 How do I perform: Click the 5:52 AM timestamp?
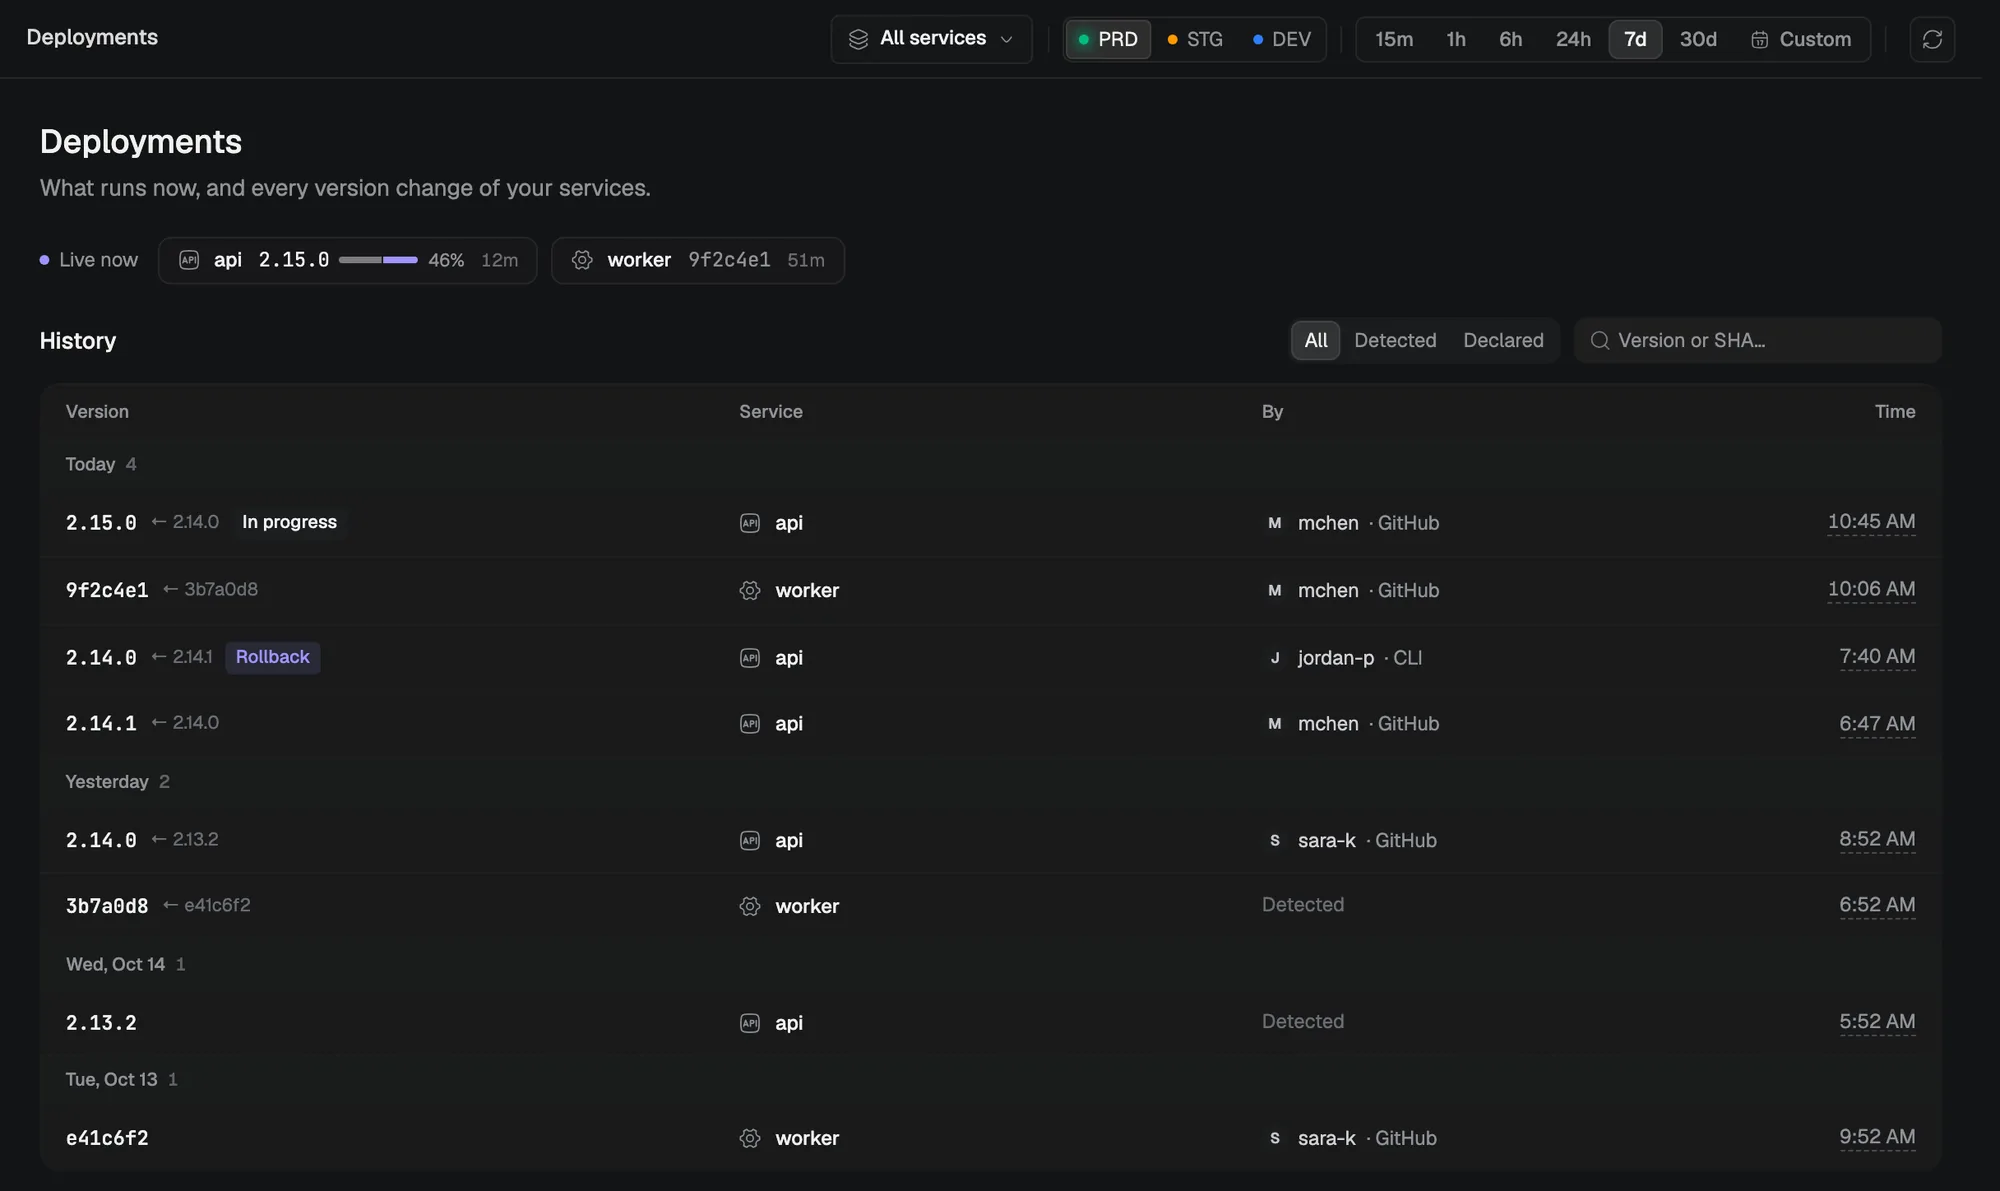coord(1877,1022)
